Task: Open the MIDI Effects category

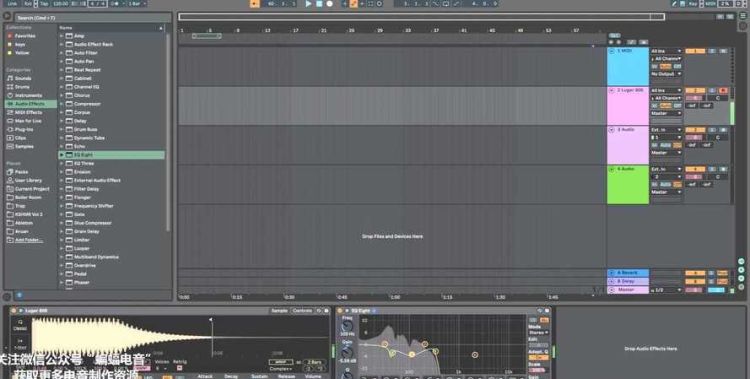Action: pos(28,112)
